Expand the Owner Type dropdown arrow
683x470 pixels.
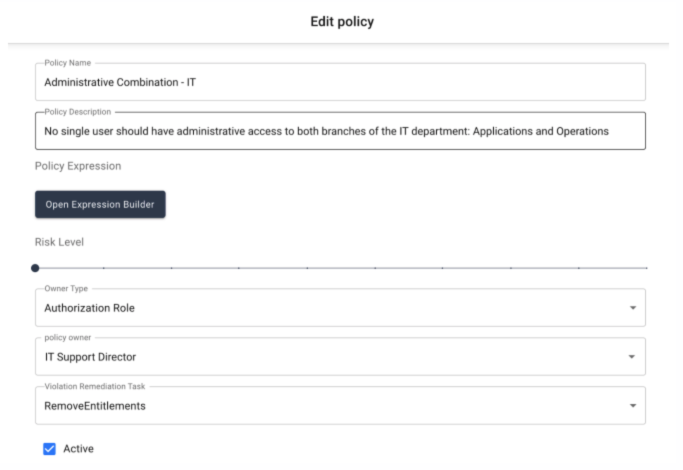(632, 308)
